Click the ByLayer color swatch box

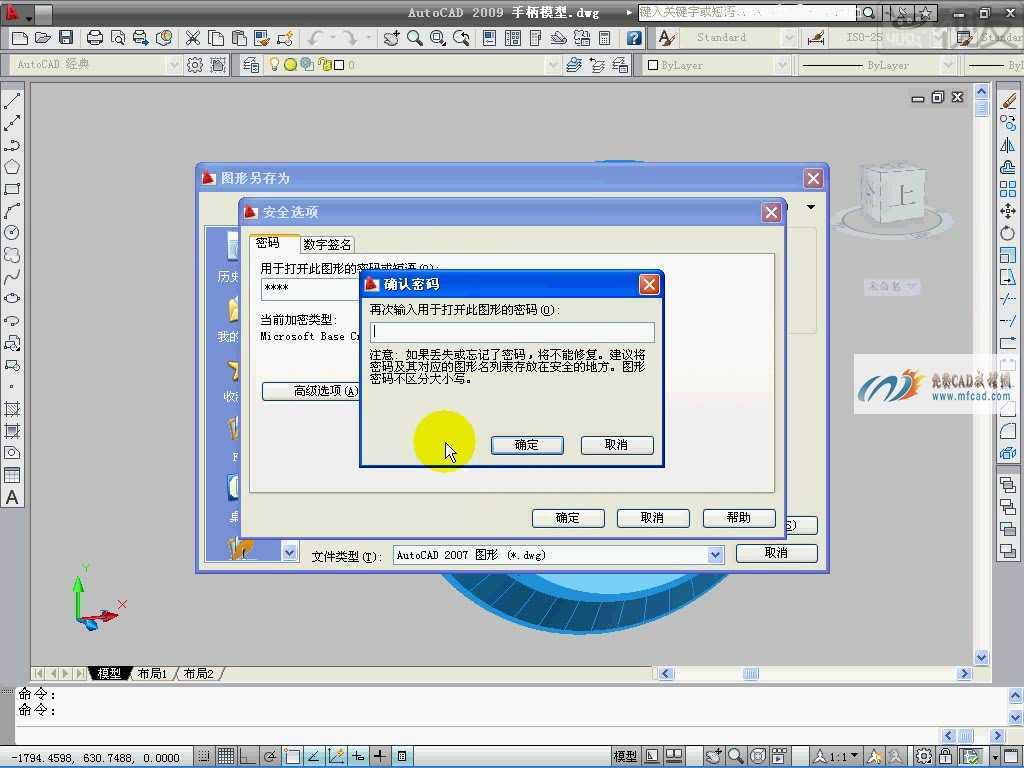pos(652,65)
